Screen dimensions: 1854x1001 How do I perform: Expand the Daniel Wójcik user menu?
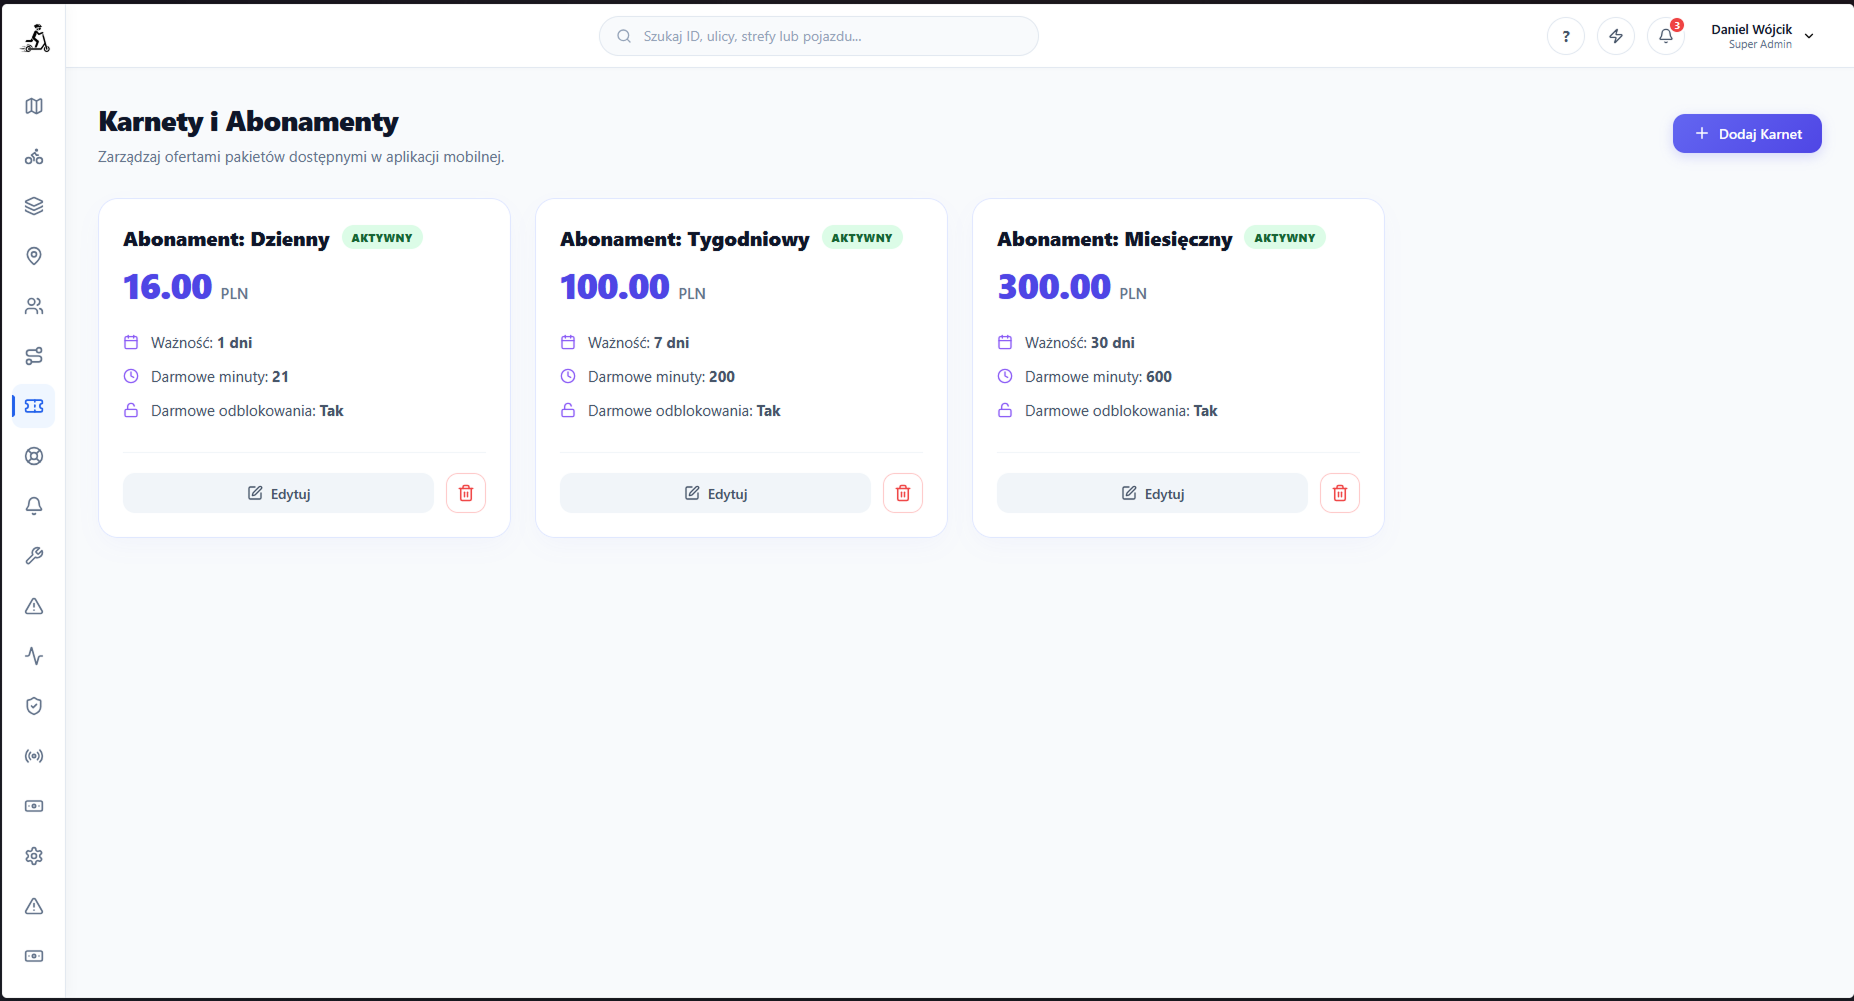(x=1762, y=36)
